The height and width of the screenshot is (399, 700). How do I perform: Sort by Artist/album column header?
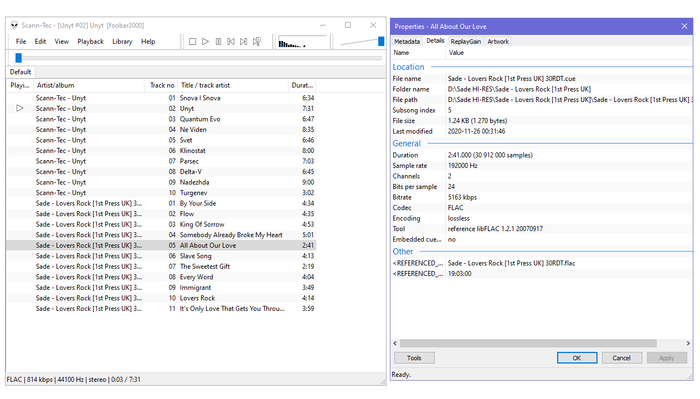coord(88,85)
